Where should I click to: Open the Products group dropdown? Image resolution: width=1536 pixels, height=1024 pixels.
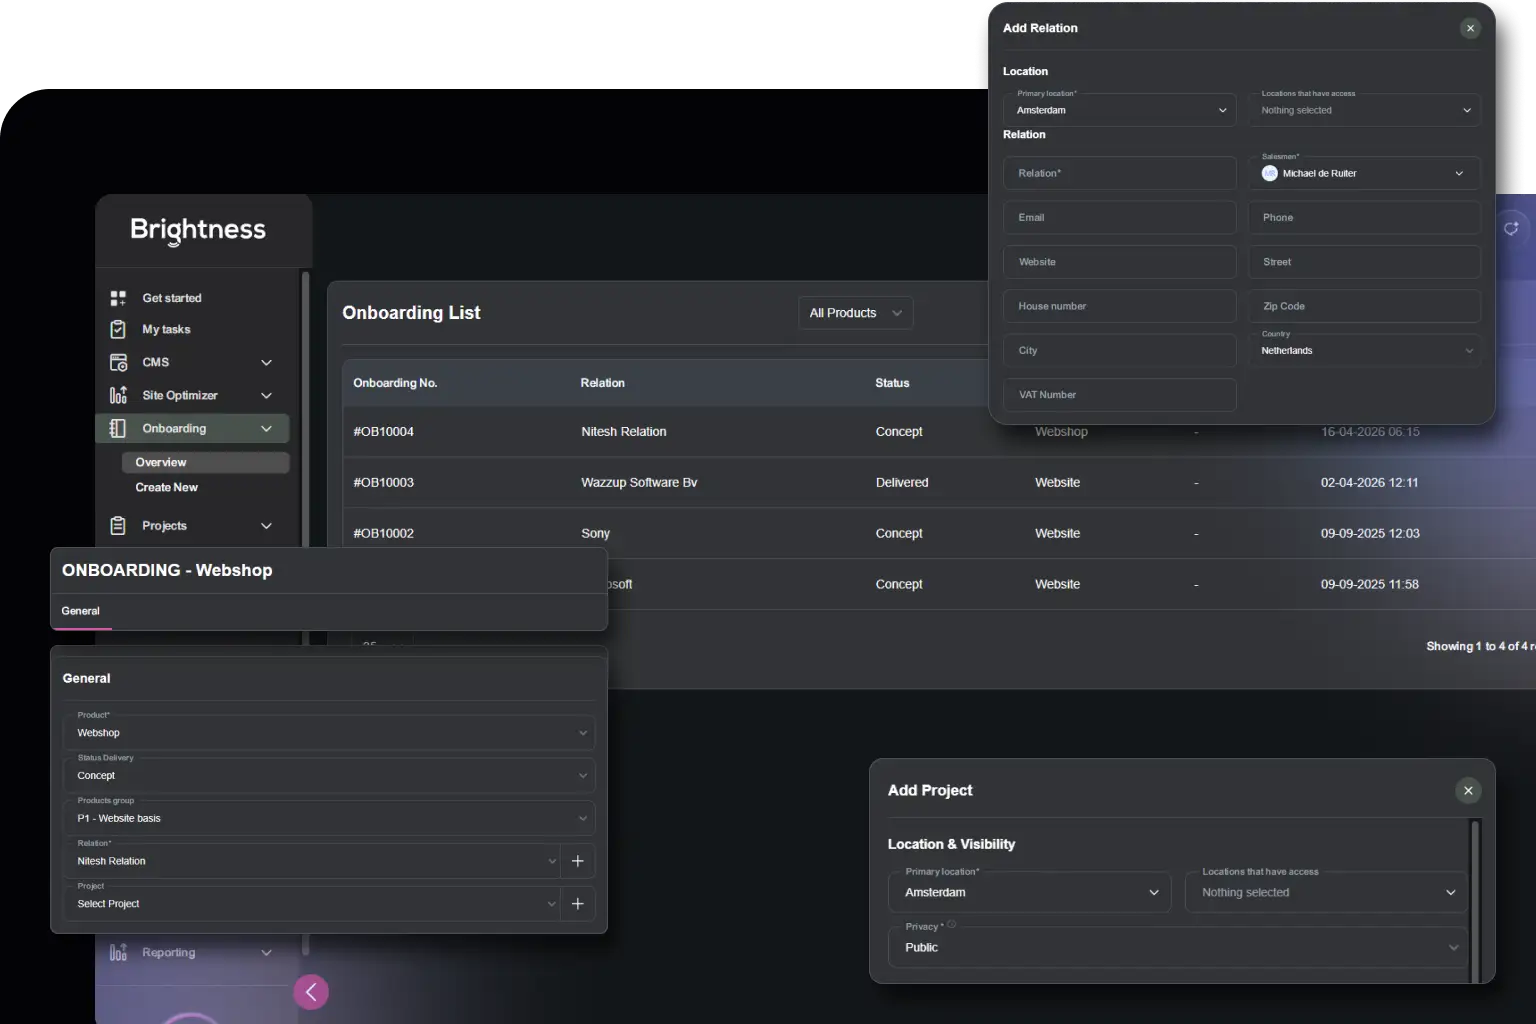tap(328, 818)
